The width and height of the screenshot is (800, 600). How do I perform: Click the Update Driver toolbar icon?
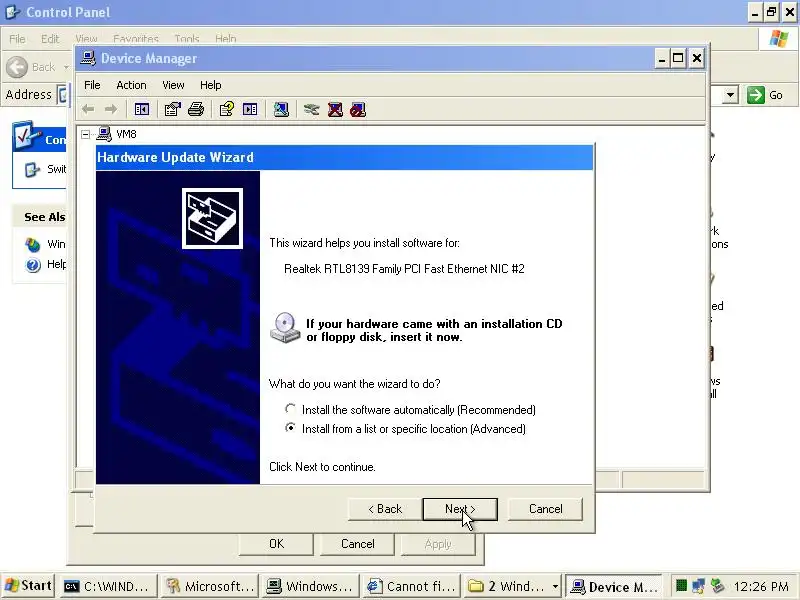tap(311, 109)
